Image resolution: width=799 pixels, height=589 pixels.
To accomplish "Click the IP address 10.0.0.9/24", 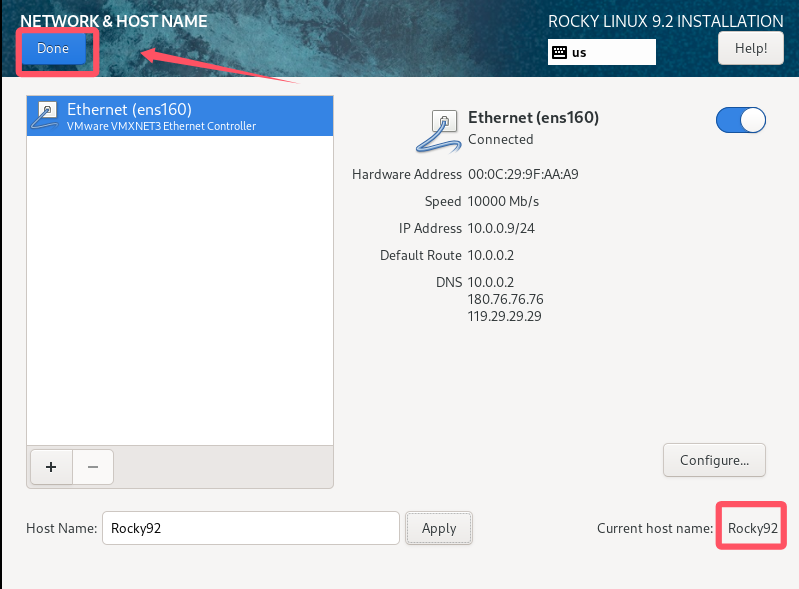I will [501, 228].
